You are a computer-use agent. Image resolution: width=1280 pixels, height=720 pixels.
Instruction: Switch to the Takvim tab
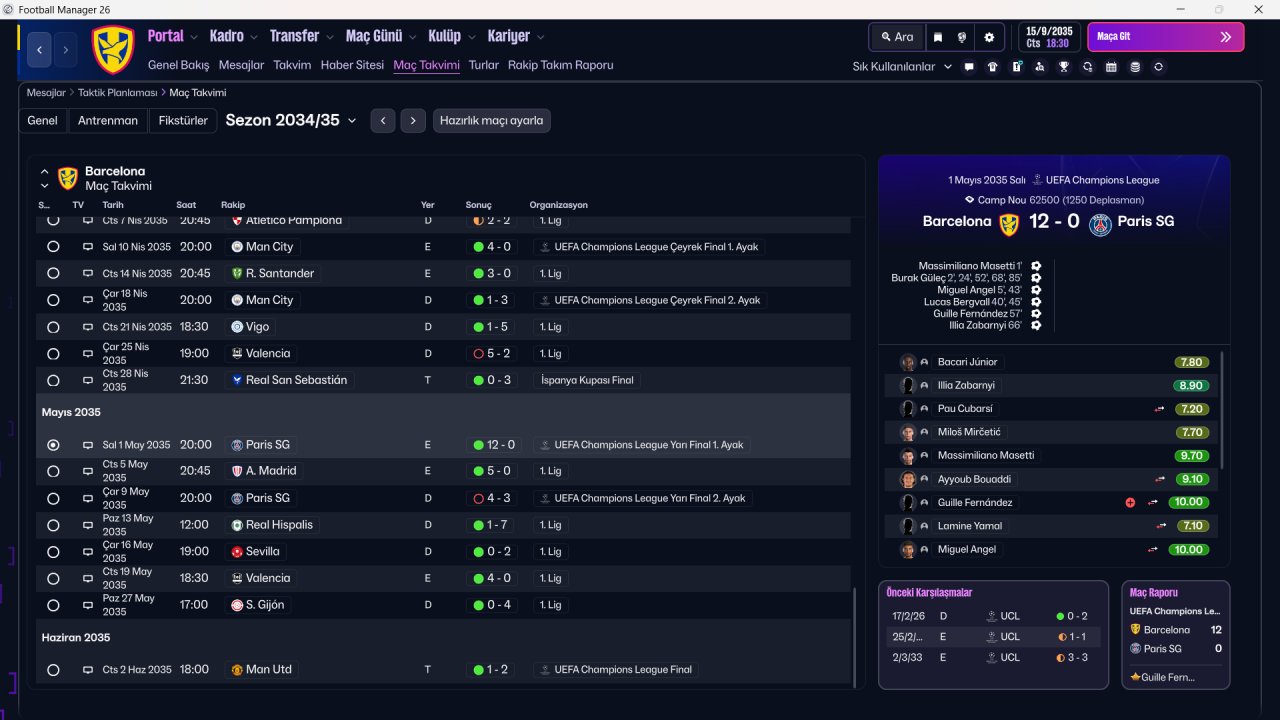coord(292,65)
